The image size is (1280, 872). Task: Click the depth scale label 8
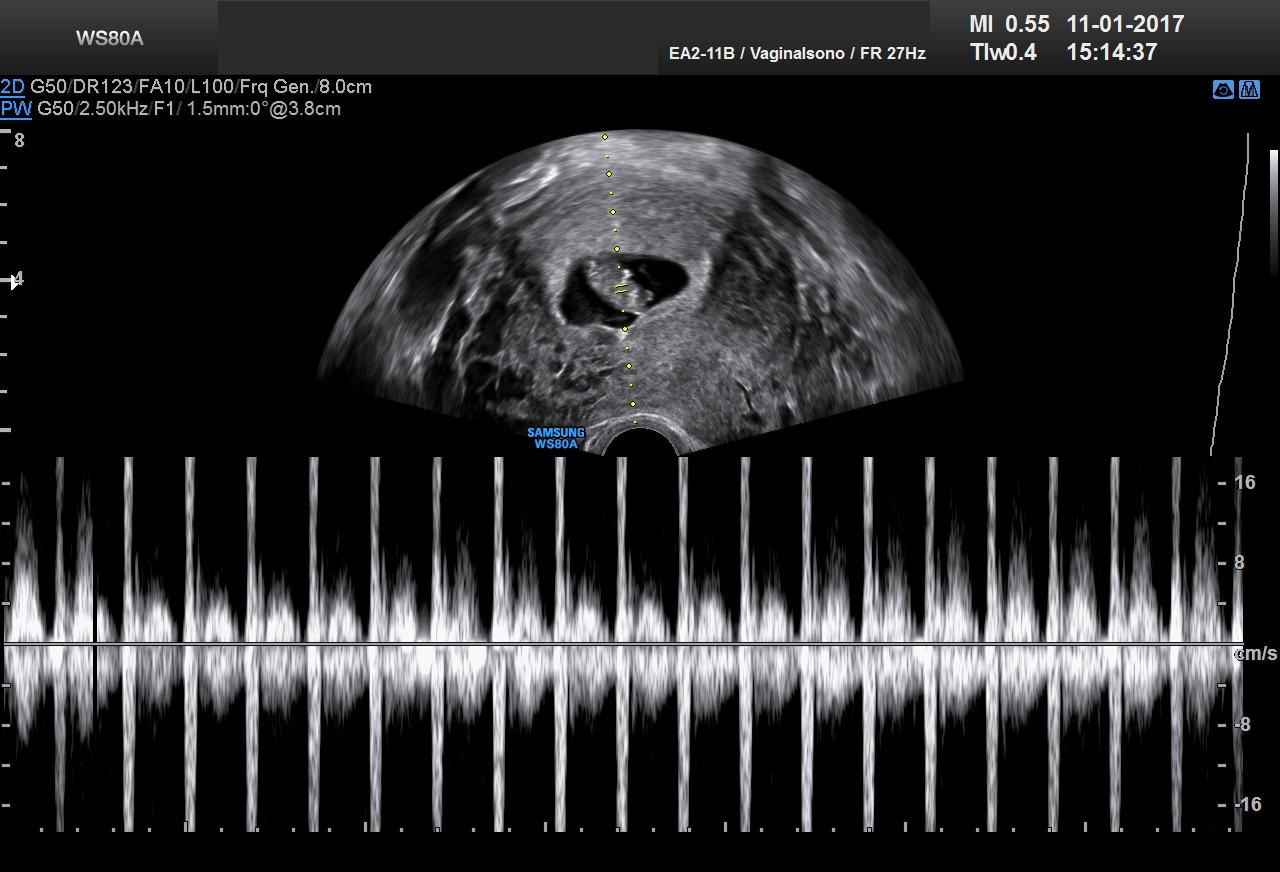point(19,141)
